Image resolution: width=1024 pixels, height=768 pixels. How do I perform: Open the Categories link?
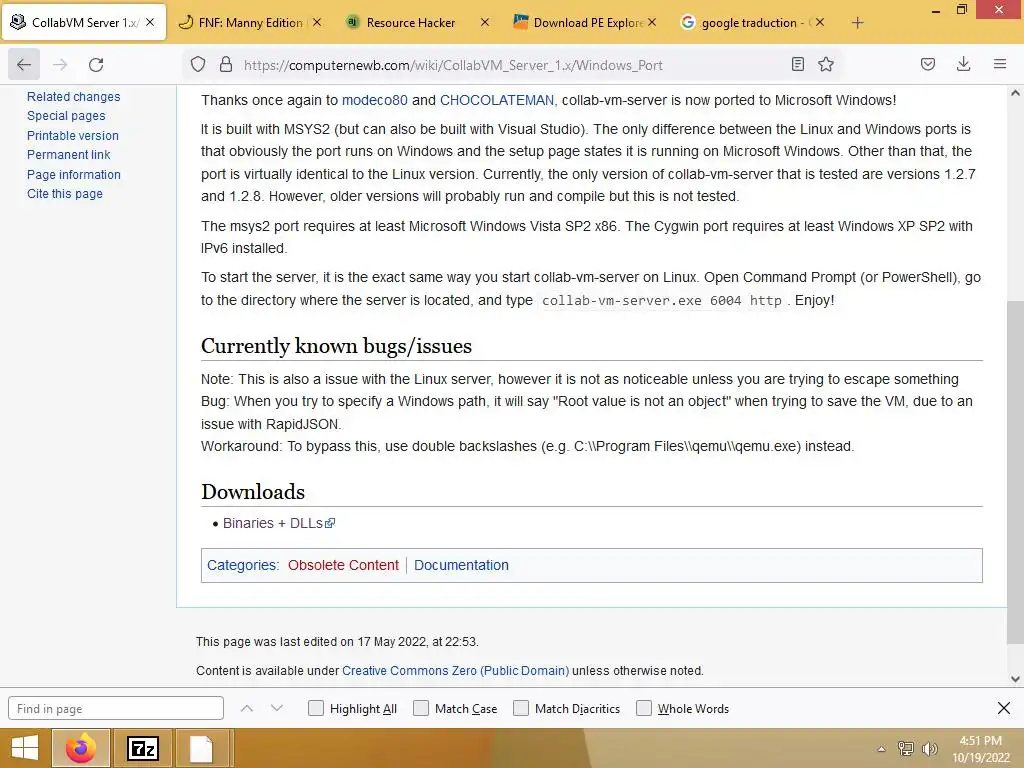pyautogui.click(x=242, y=565)
